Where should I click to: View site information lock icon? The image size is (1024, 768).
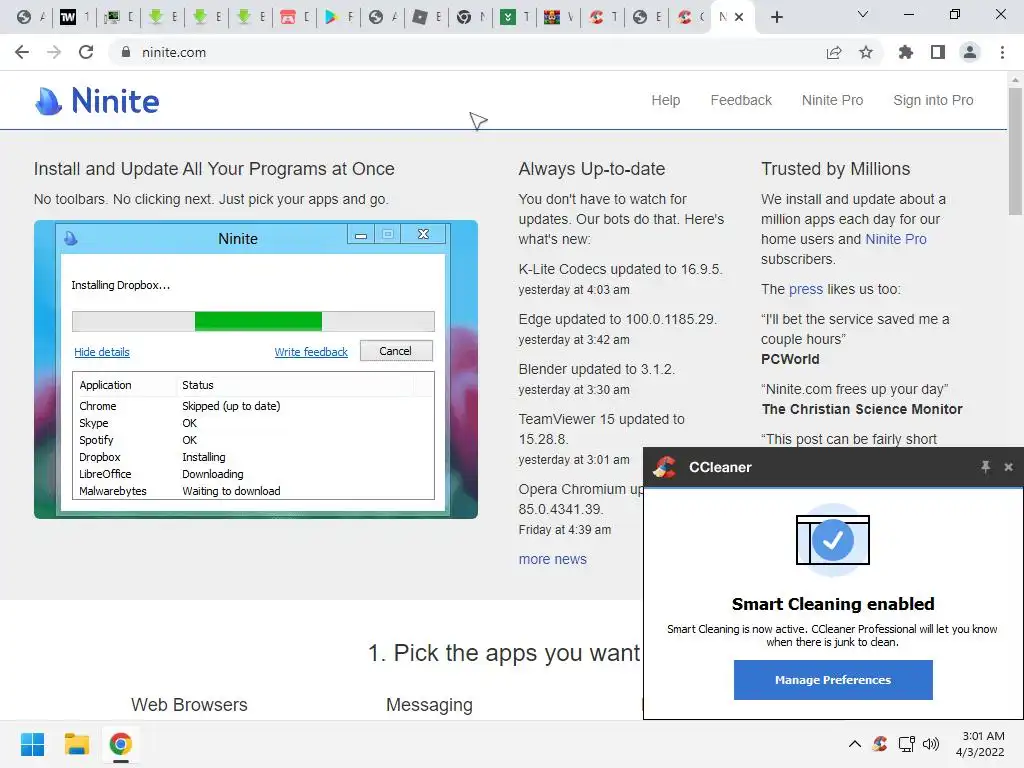[x=125, y=52]
